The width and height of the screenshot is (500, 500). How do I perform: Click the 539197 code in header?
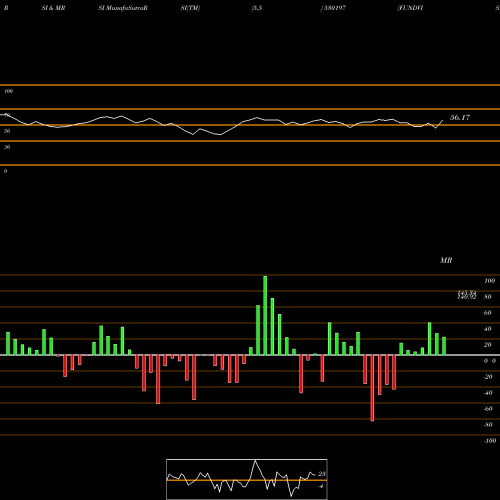(x=334, y=8)
